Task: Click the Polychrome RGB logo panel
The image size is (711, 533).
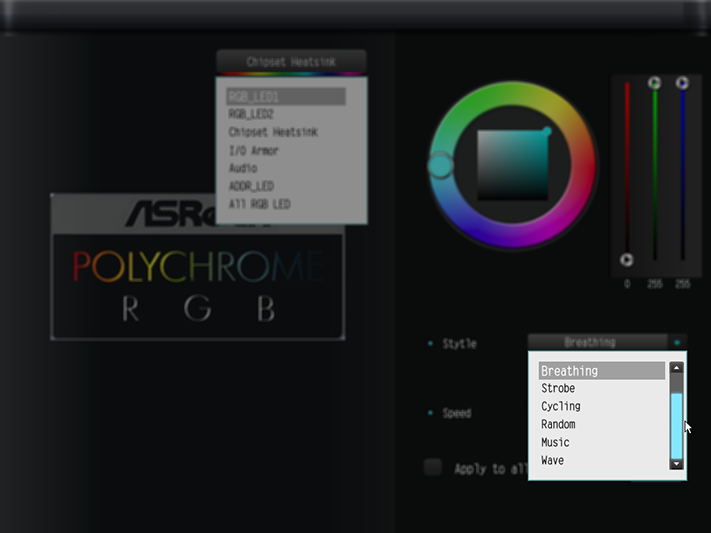Action: (x=198, y=267)
